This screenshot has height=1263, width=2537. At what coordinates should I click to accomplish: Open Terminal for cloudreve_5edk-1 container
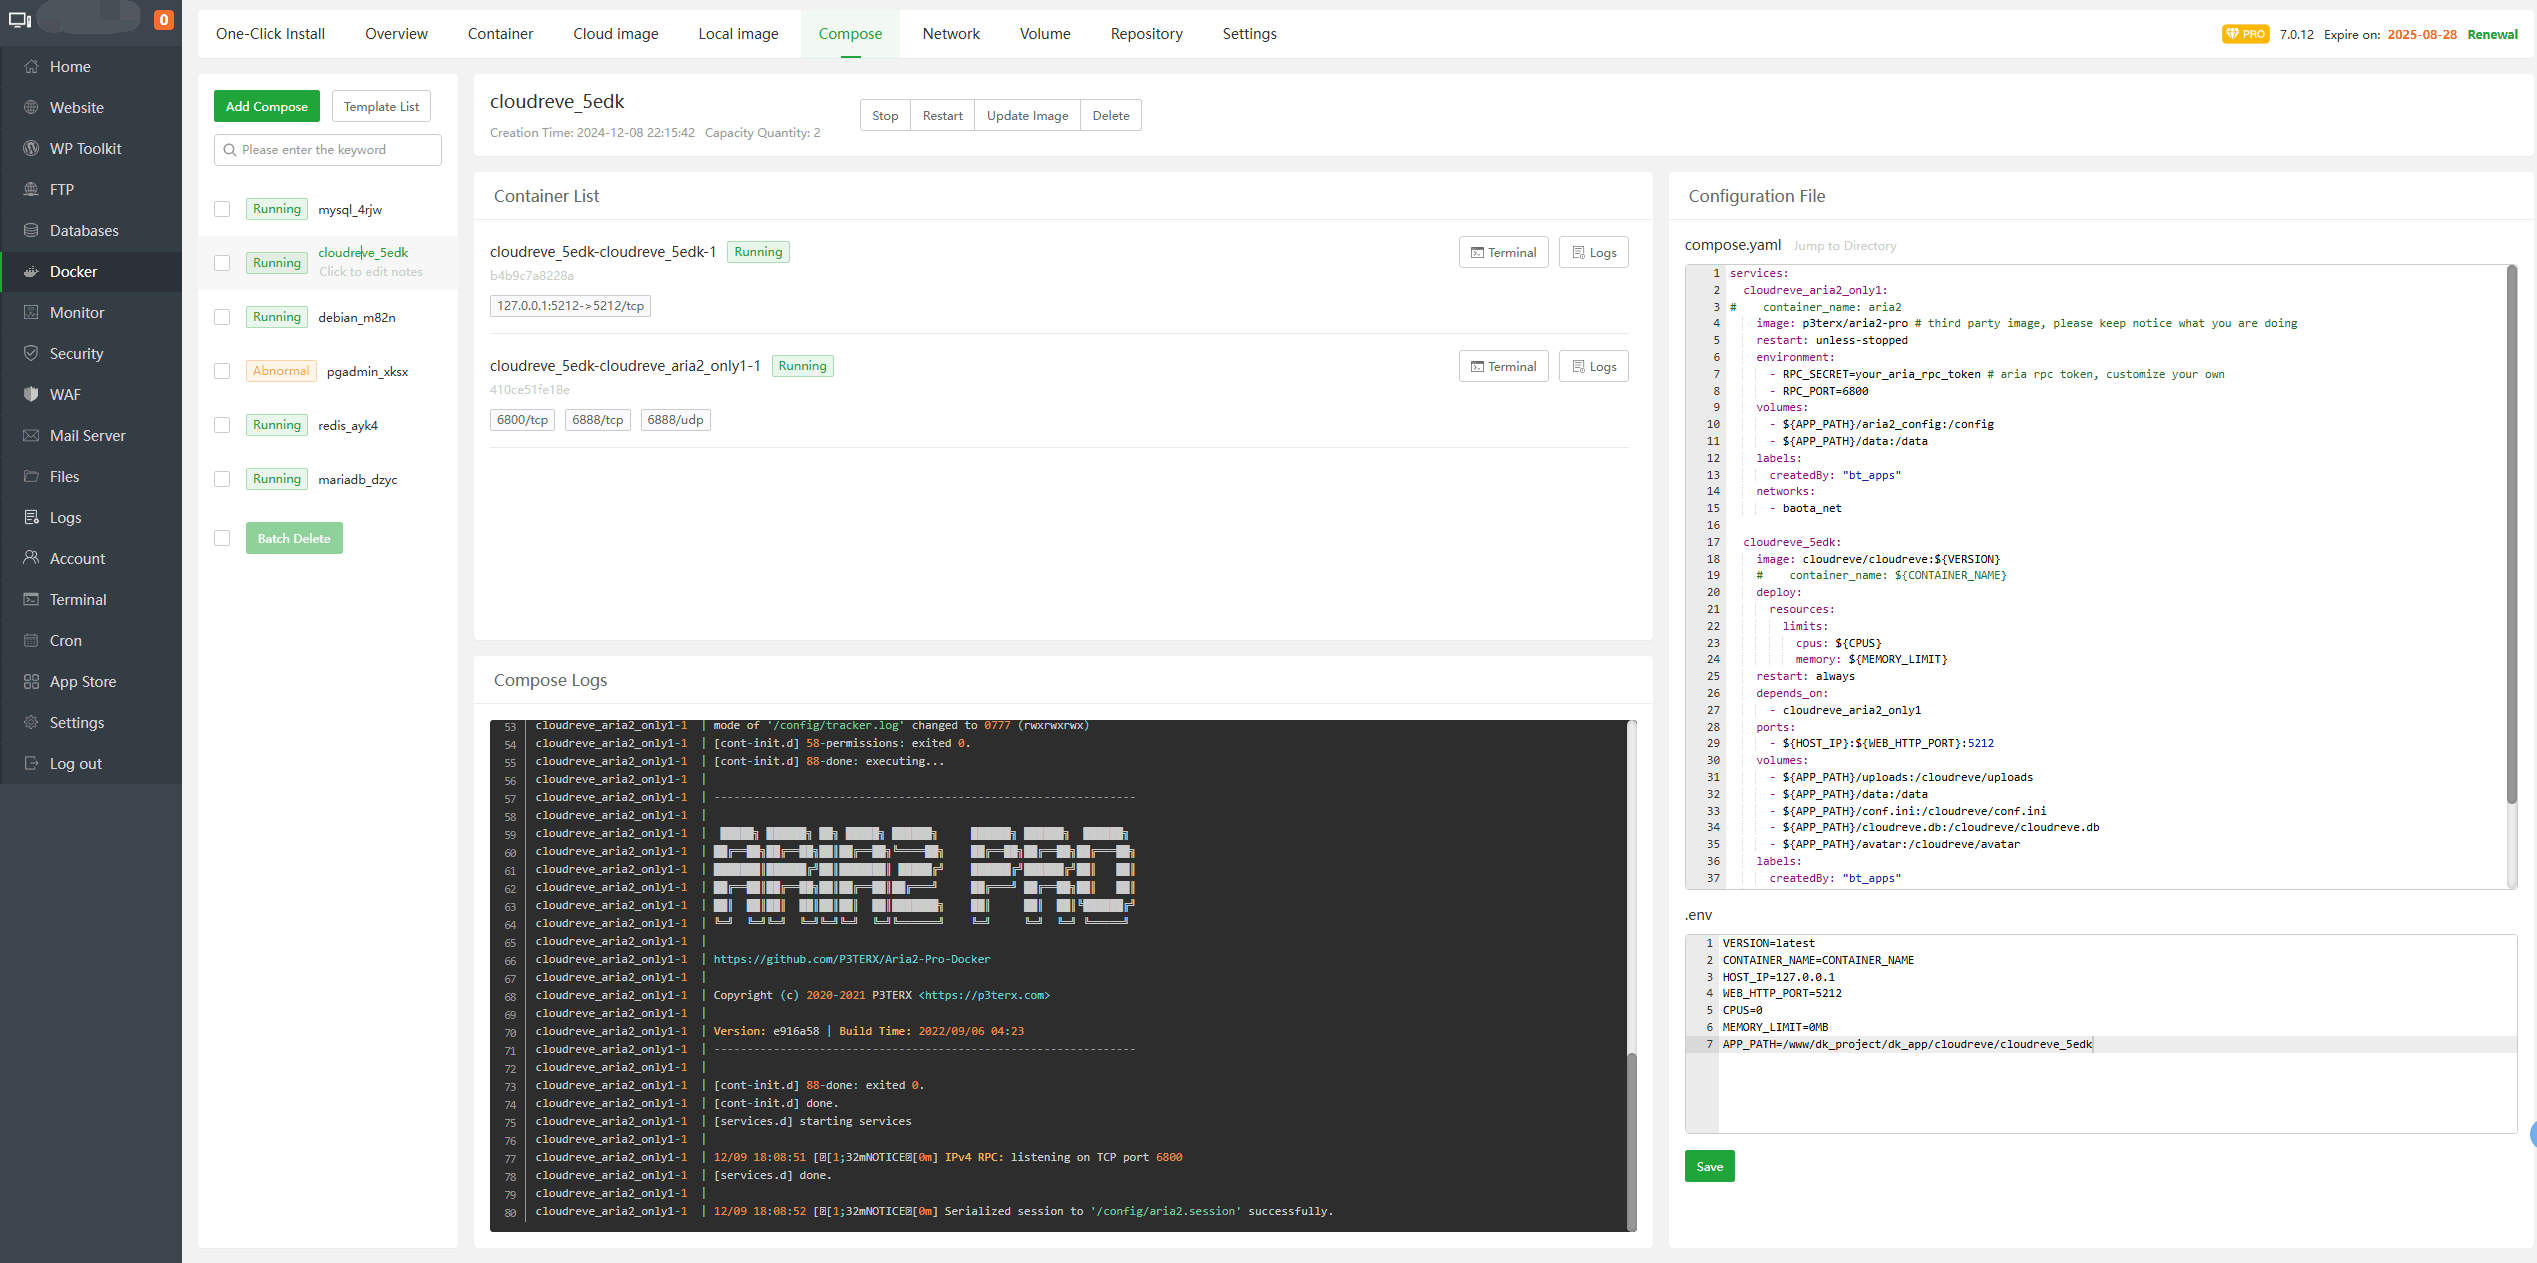(x=1503, y=252)
